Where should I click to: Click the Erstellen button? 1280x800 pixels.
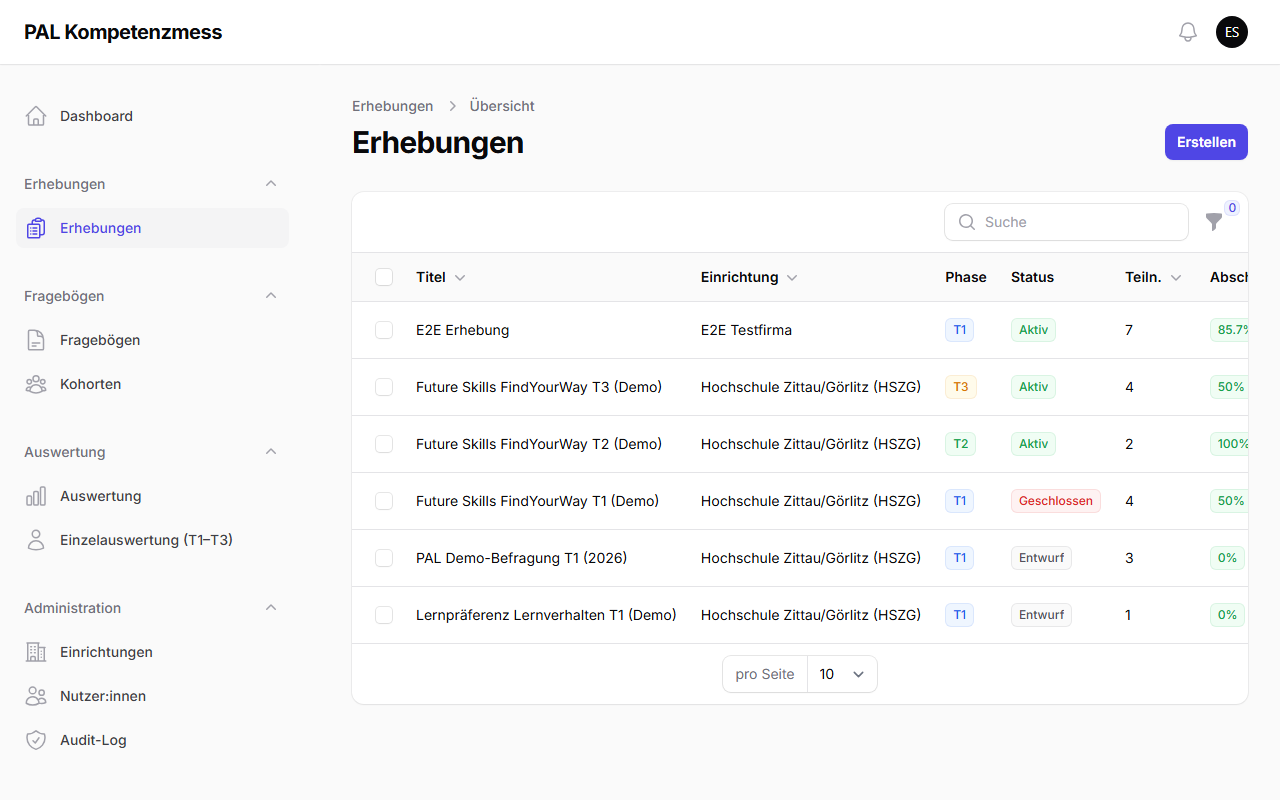click(1206, 142)
